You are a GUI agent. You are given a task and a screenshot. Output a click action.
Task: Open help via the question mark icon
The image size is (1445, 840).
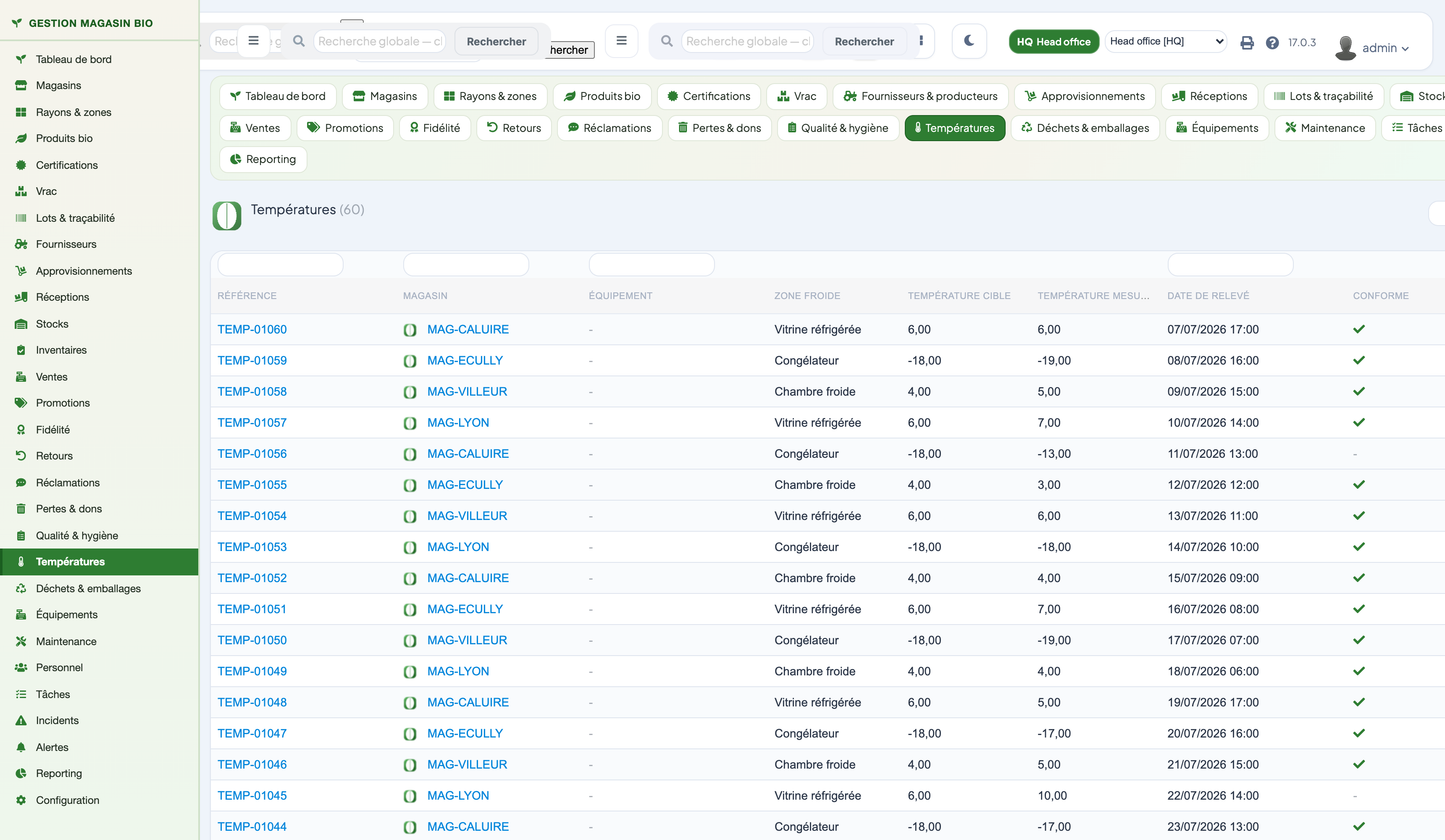1272,43
